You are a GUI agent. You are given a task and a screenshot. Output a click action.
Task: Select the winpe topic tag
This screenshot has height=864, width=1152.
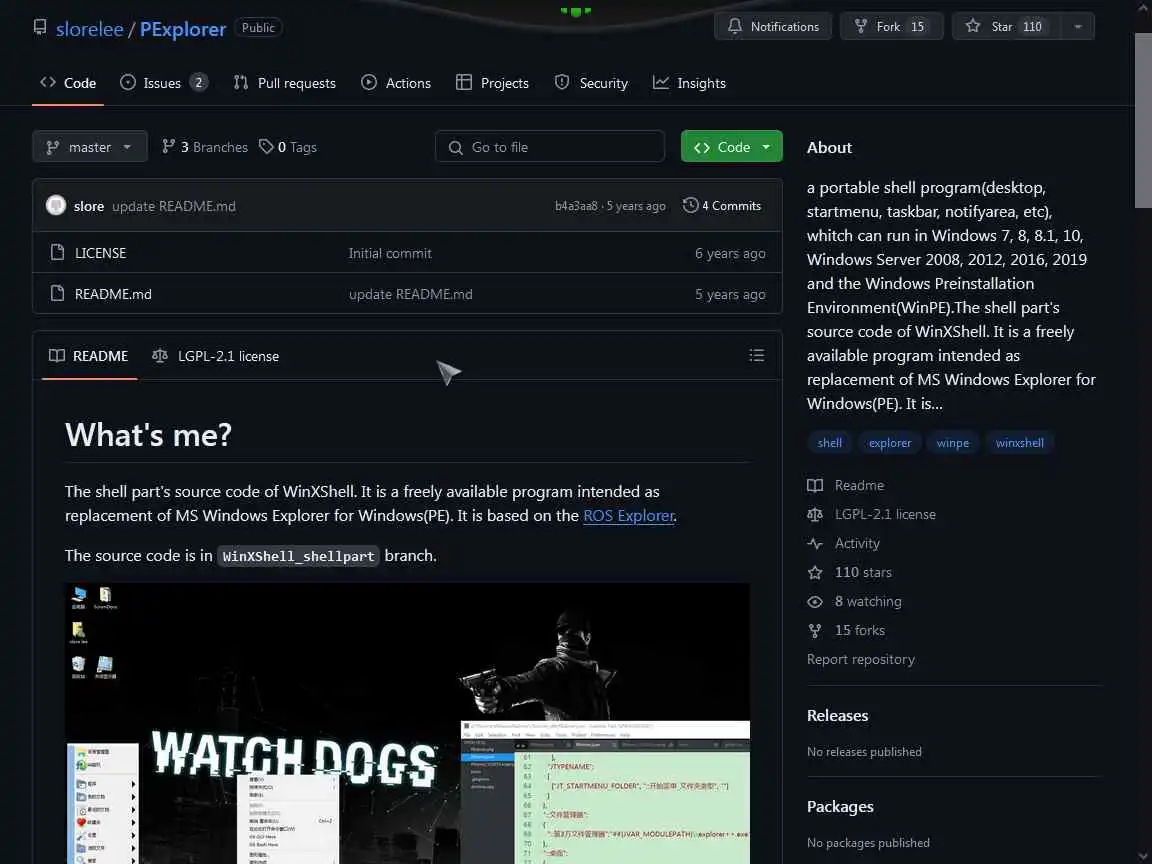pos(953,443)
